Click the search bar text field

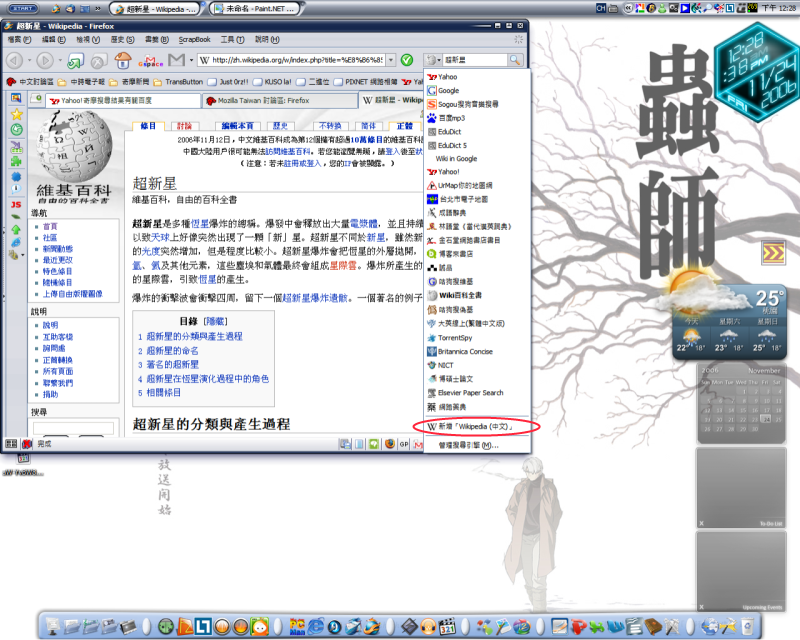click(x=475, y=60)
